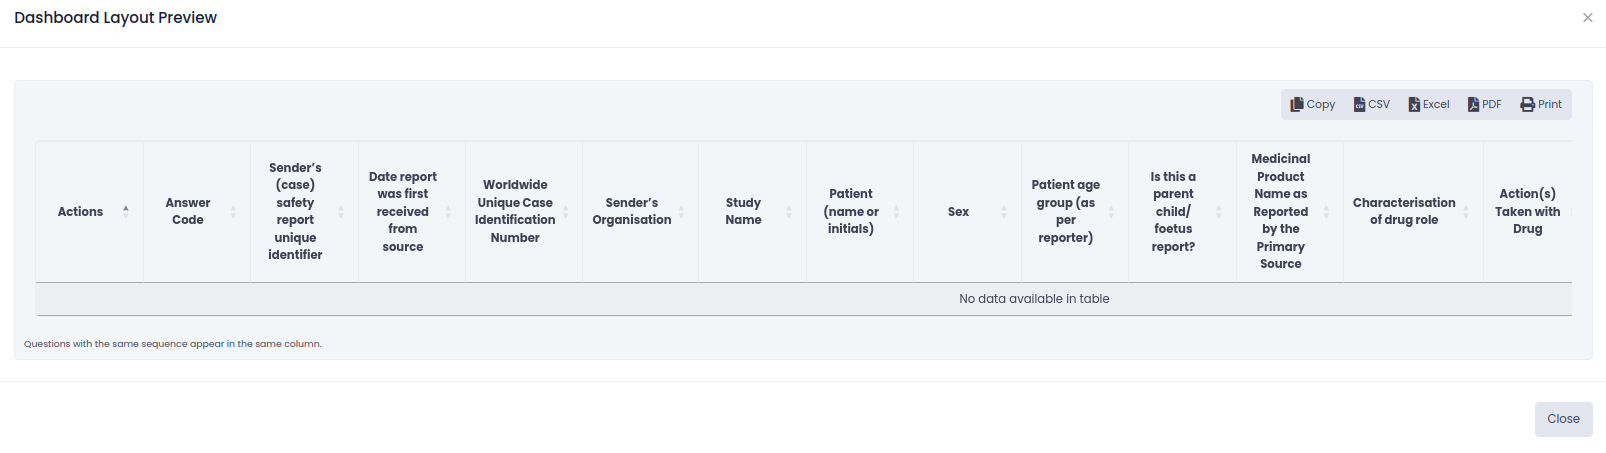Click parent child/foetus report column header
Viewport: 1606px width, 453px height.
tap(1173, 211)
